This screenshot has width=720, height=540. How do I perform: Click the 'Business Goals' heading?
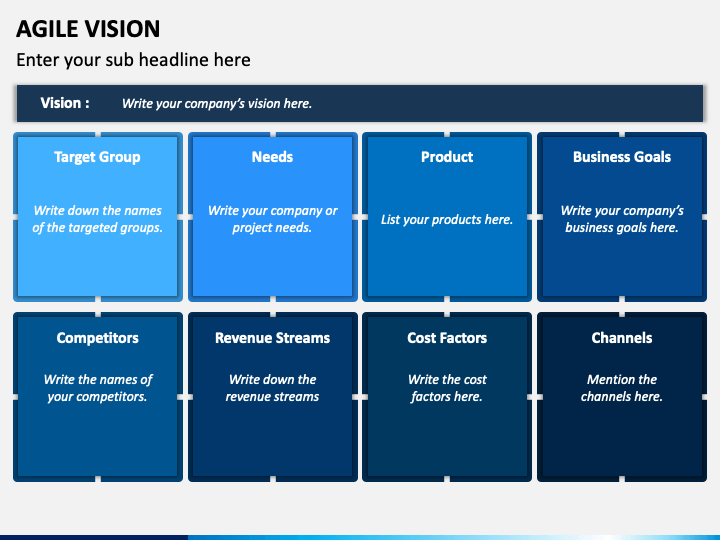pos(622,157)
